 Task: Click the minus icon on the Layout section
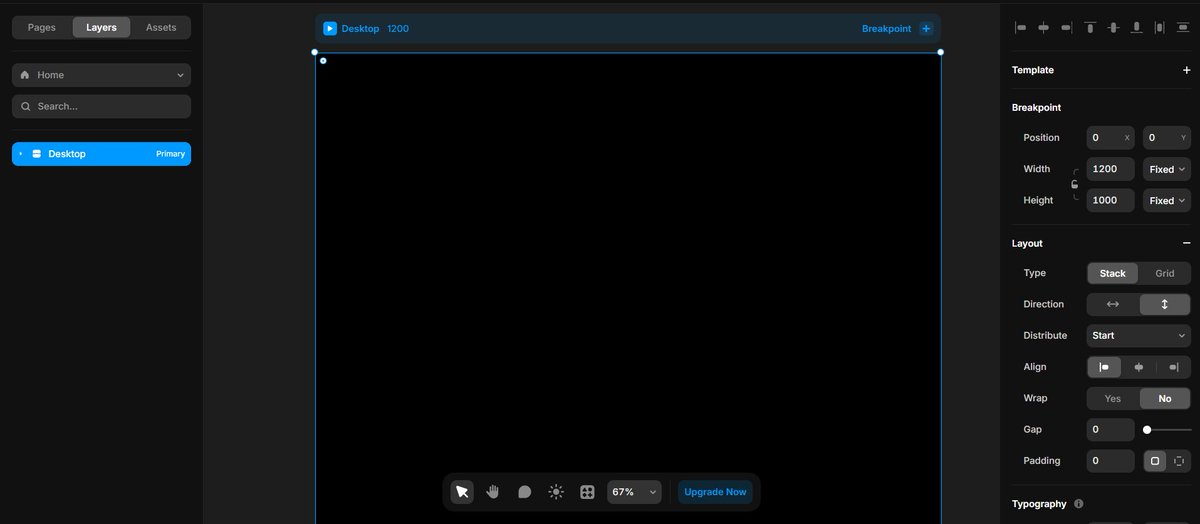[x=1186, y=243]
